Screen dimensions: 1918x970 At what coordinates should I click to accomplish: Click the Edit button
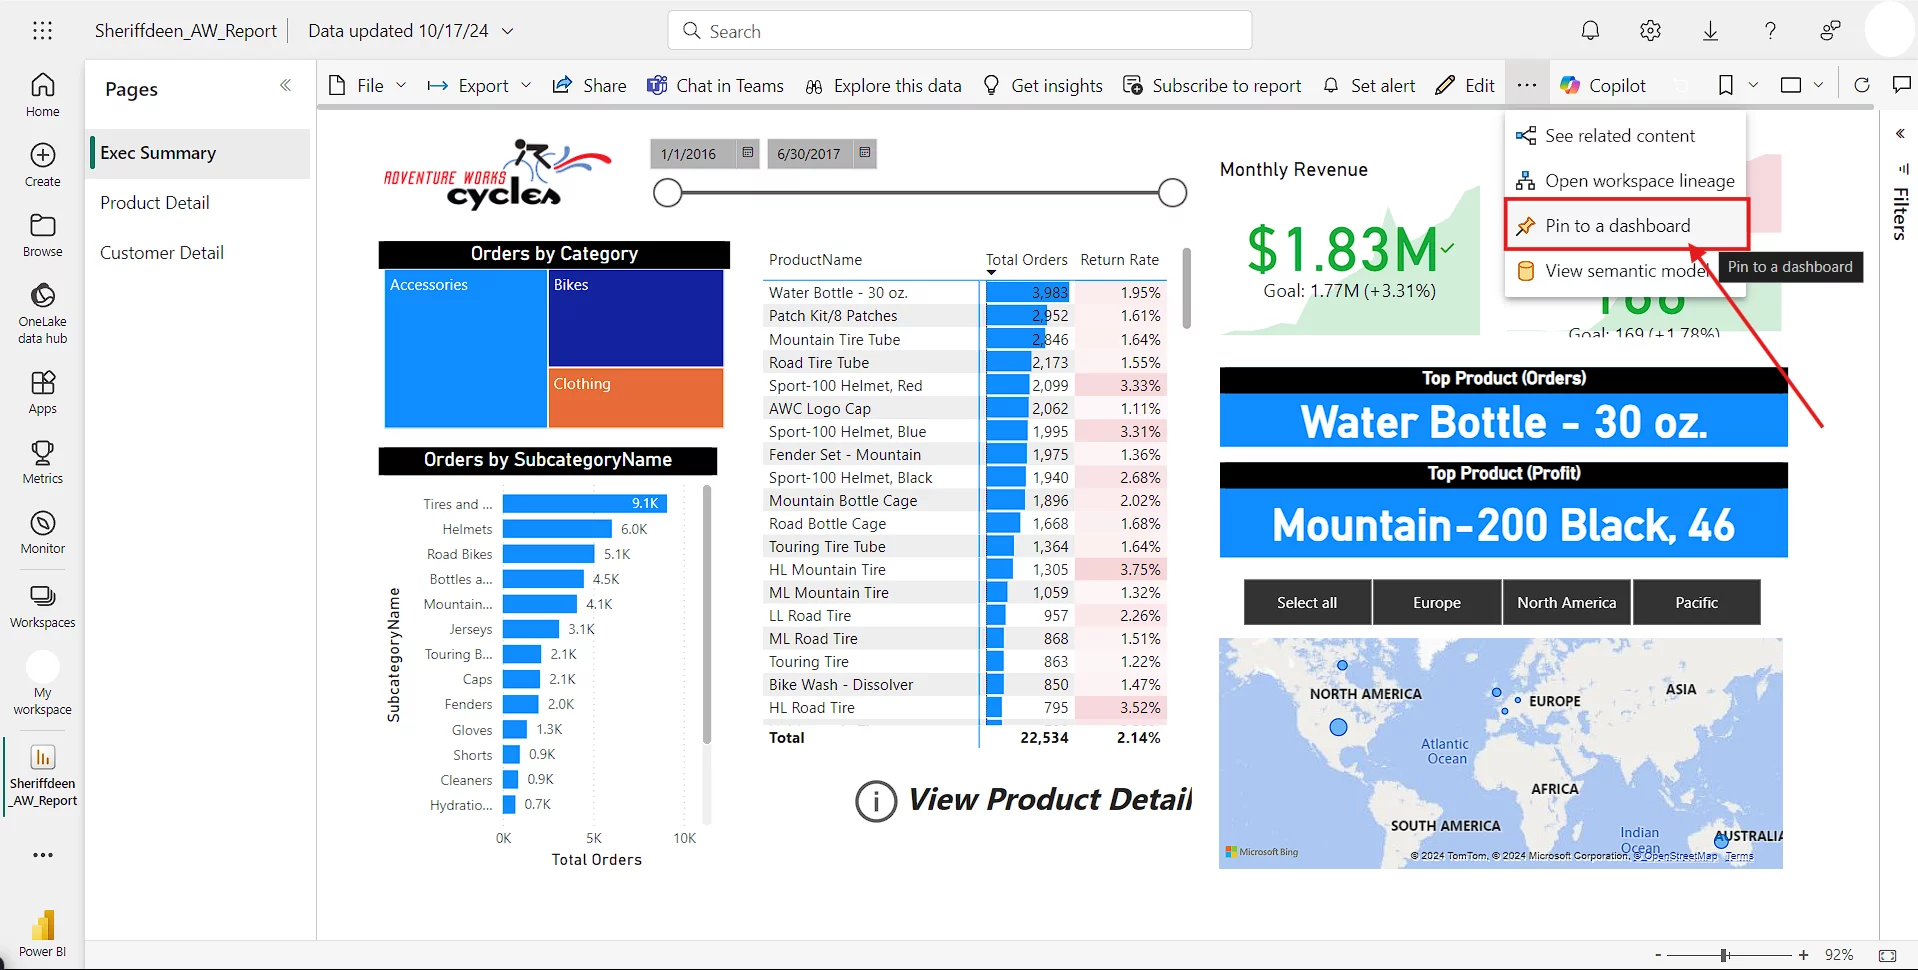pyautogui.click(x=1465, y=85)
